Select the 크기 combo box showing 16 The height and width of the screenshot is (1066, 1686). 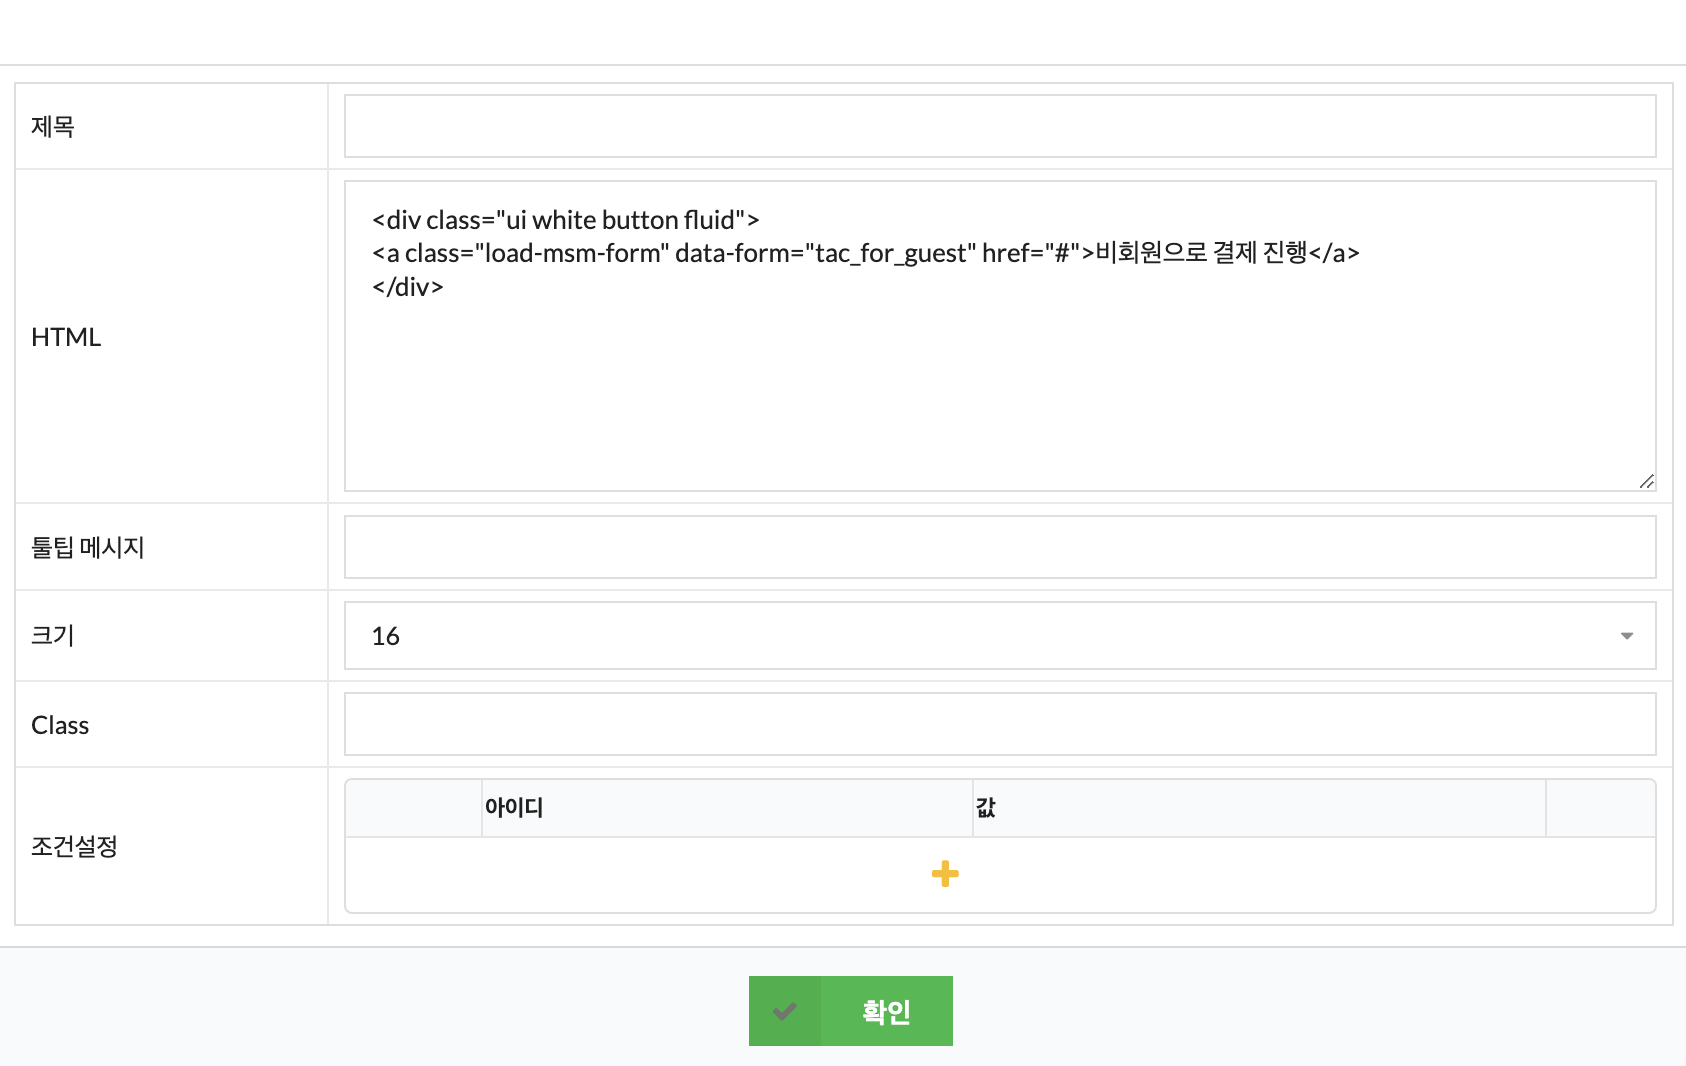[x=1000, y=636]
